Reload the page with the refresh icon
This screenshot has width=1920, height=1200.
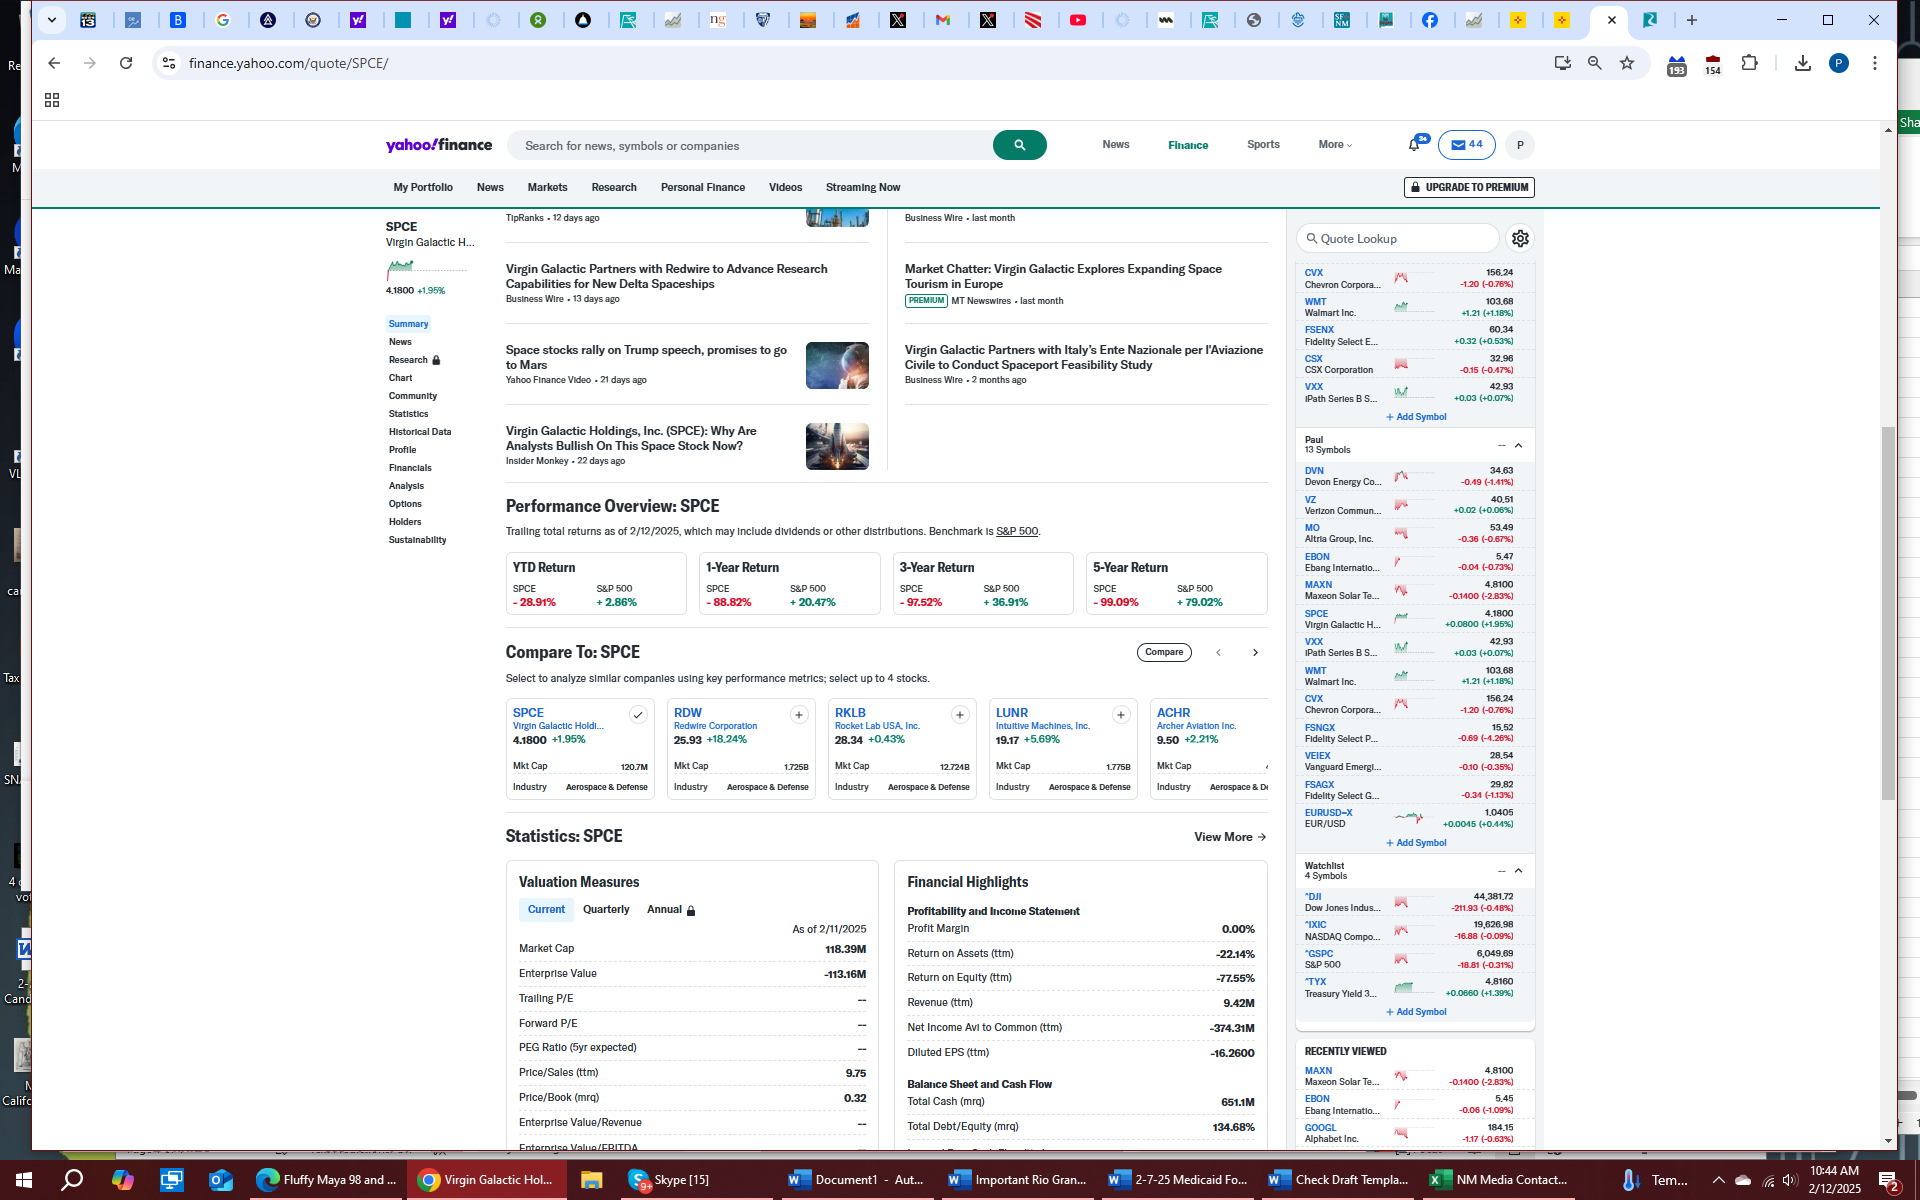tap(126, 63)
